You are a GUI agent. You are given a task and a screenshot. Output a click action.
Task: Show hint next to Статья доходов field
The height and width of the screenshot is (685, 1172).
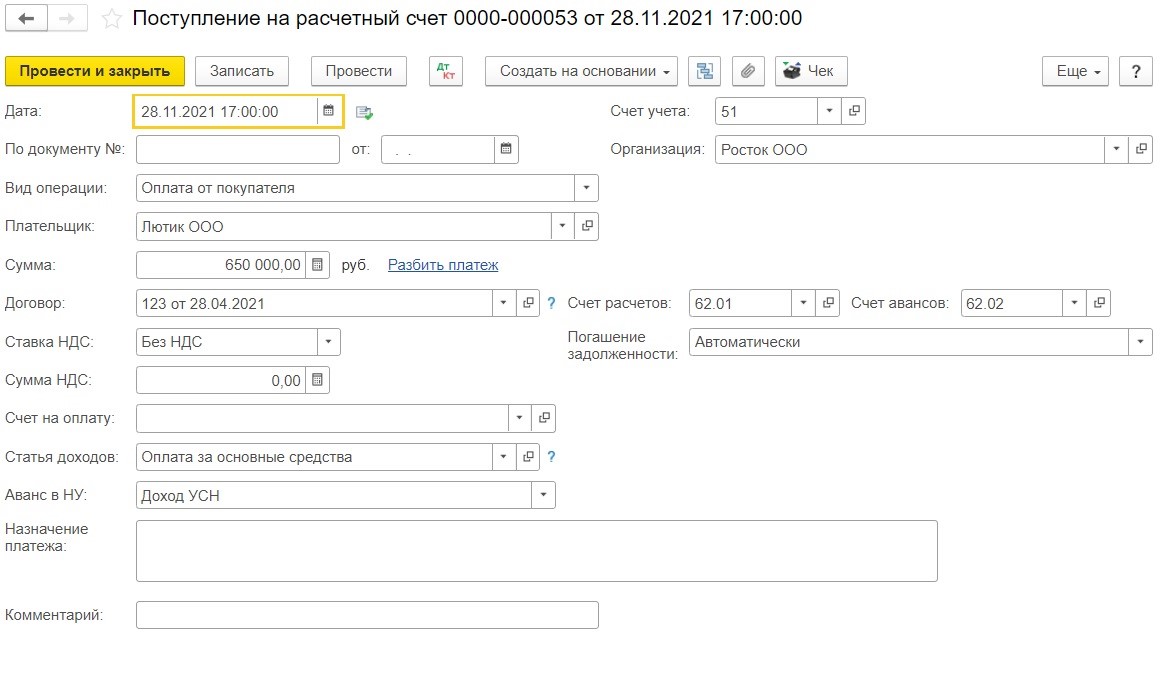coord(551,456)
